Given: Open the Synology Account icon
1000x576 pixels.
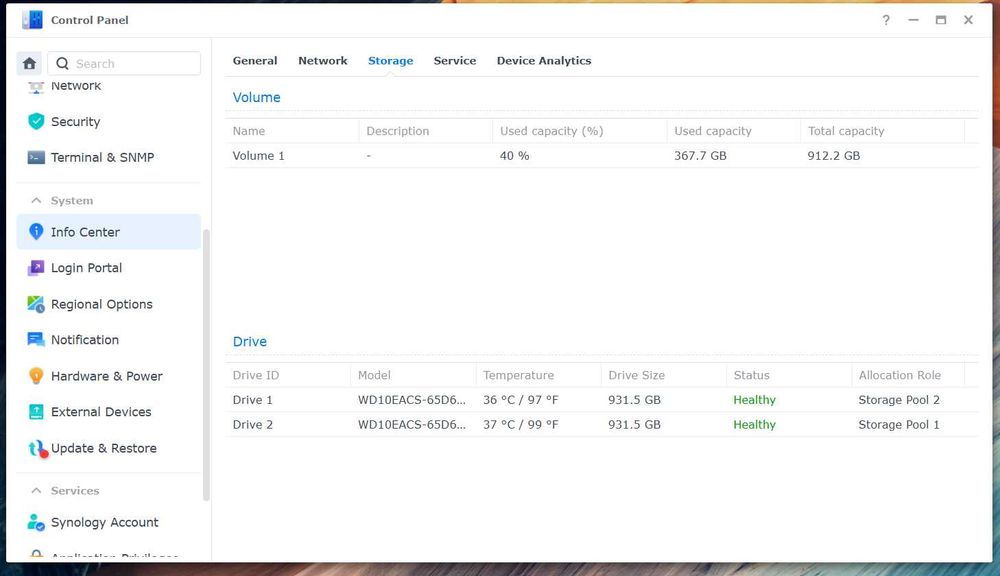Looking at the screenshot, I should 36,522.
